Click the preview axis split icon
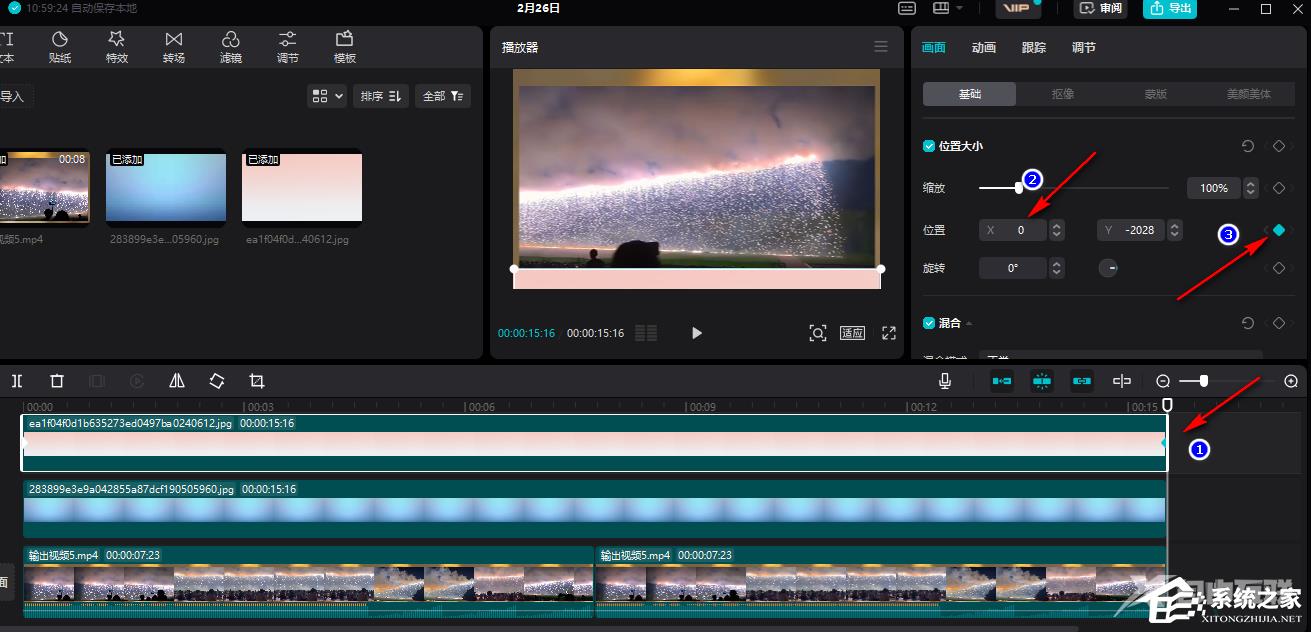 tap(1122, 381)
